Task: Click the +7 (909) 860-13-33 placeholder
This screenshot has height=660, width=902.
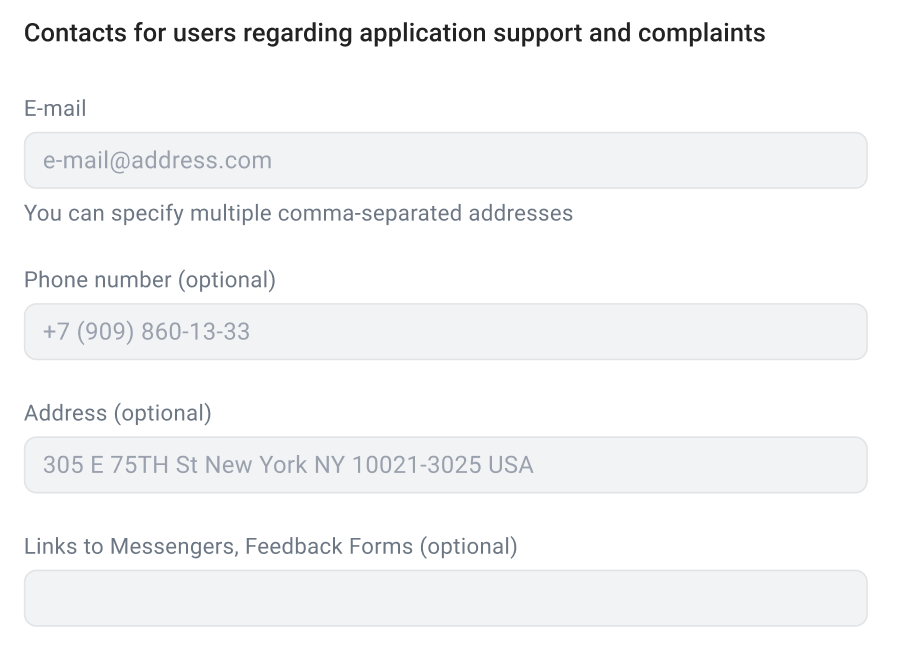Action: click(x=146, y=332)
